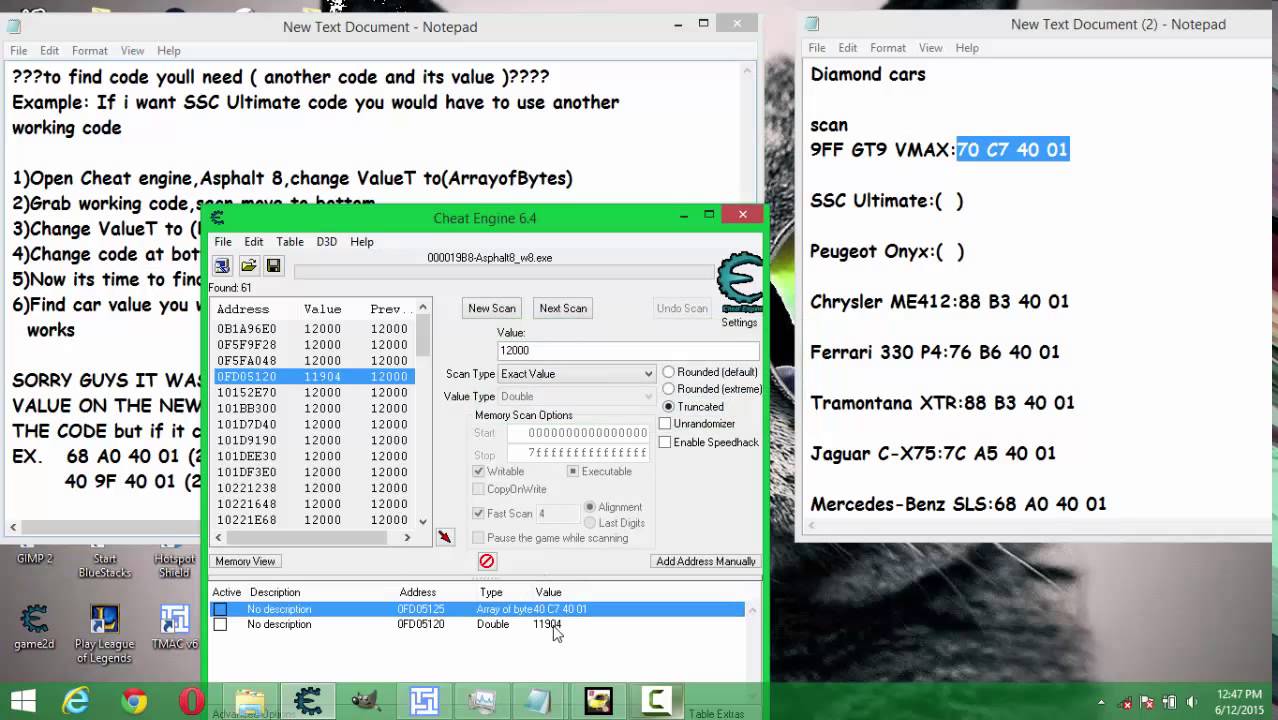The image size is (1278, 720).
Task: Open the process list icon in Cheat Engine
Action: [x=222, y=266]
